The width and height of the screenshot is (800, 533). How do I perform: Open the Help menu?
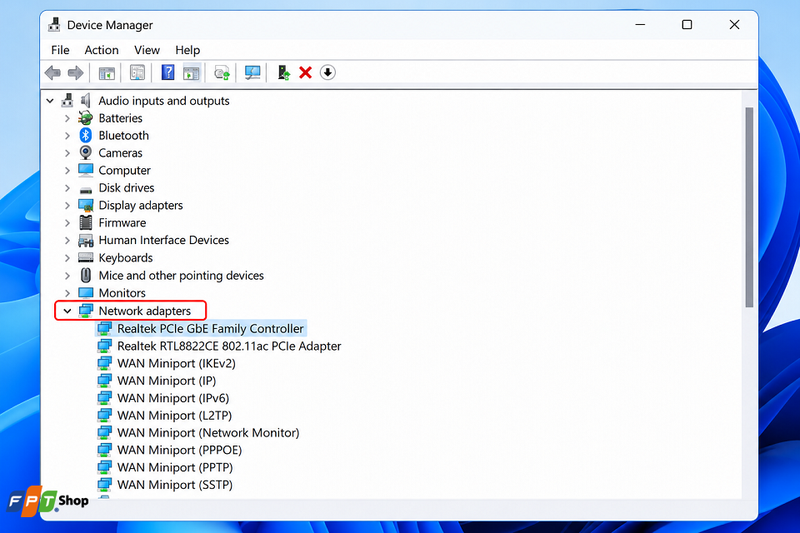pos(187,50)
